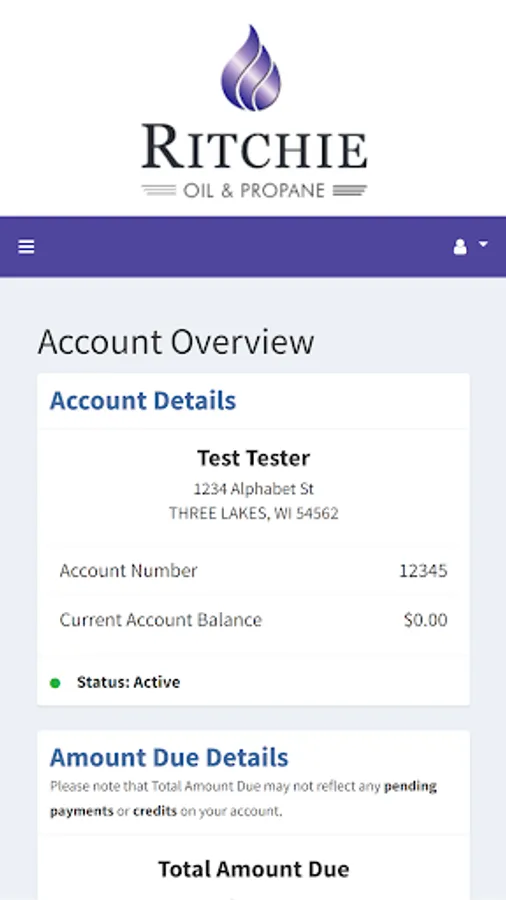Click THREE LAKES, WI 54562 text
The height and width of the screenshot is (900, 506).
point(254,513)
